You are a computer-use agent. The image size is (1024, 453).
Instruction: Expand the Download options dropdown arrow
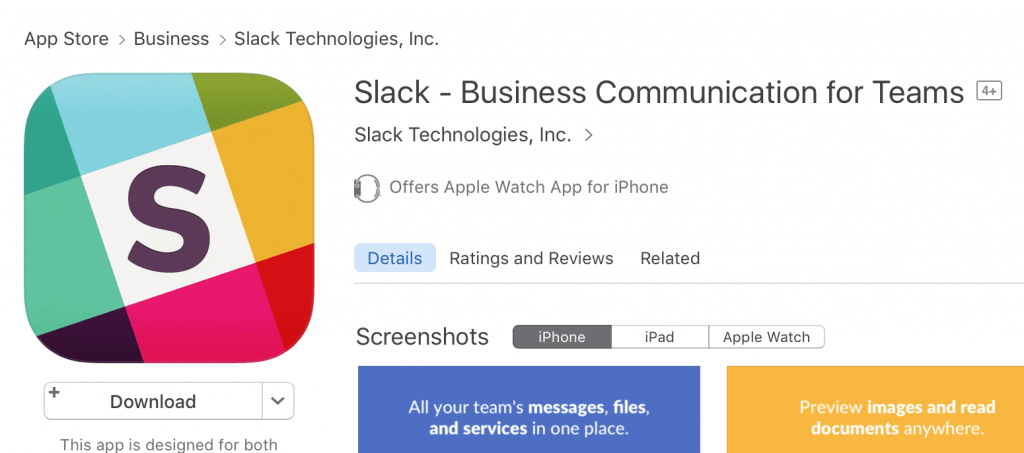point(278,401)
